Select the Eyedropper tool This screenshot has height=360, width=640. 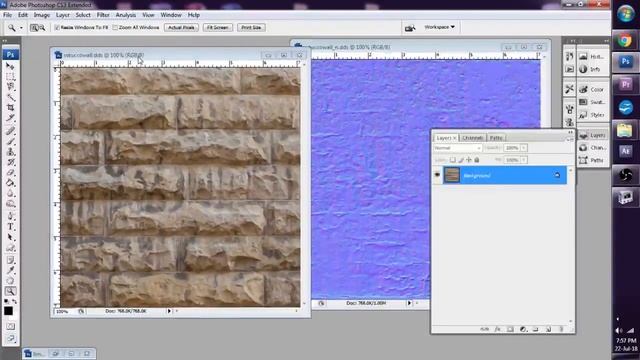click(x=10, y=271)
